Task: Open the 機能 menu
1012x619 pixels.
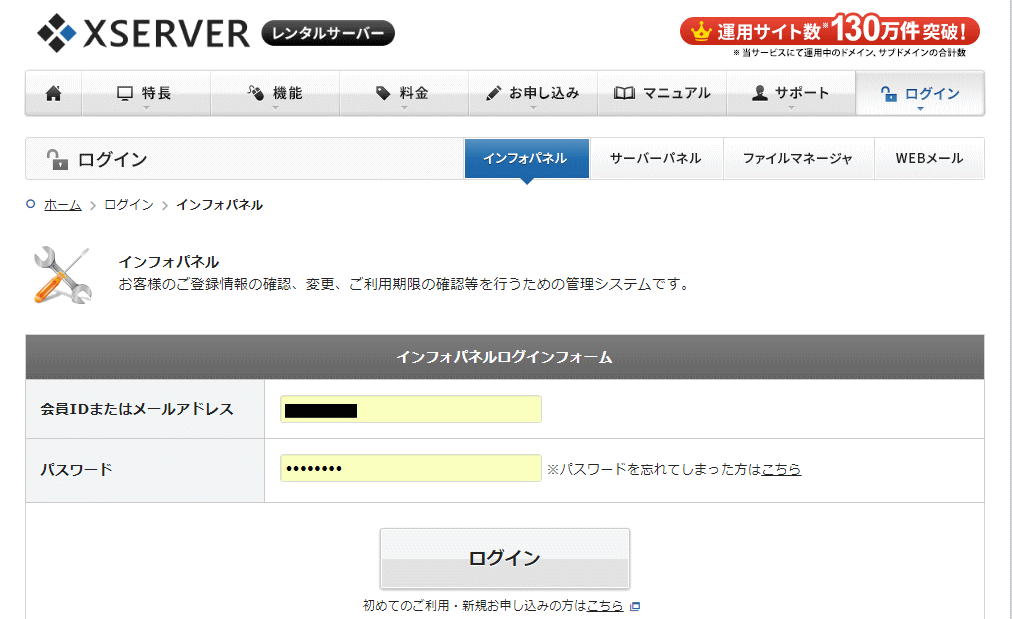Action: coord(275,94)
